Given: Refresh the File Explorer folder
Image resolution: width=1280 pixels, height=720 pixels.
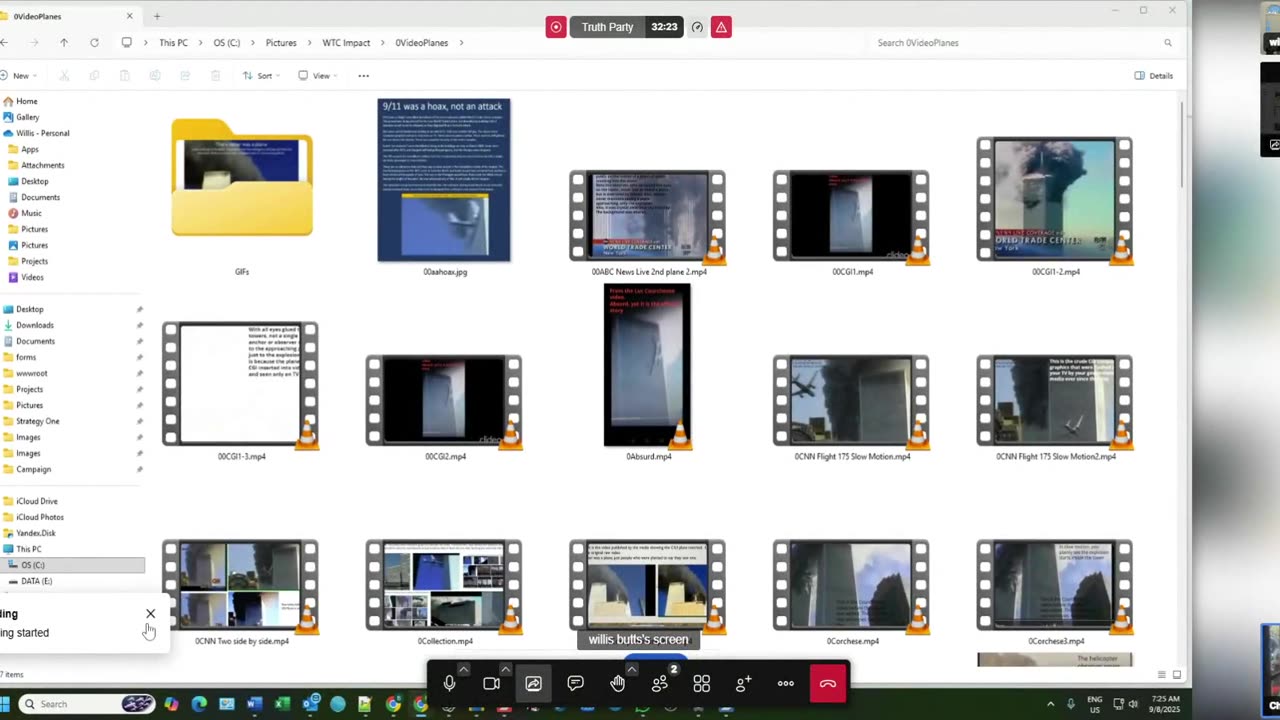Looking at the screenshot, I should point(94,43).
